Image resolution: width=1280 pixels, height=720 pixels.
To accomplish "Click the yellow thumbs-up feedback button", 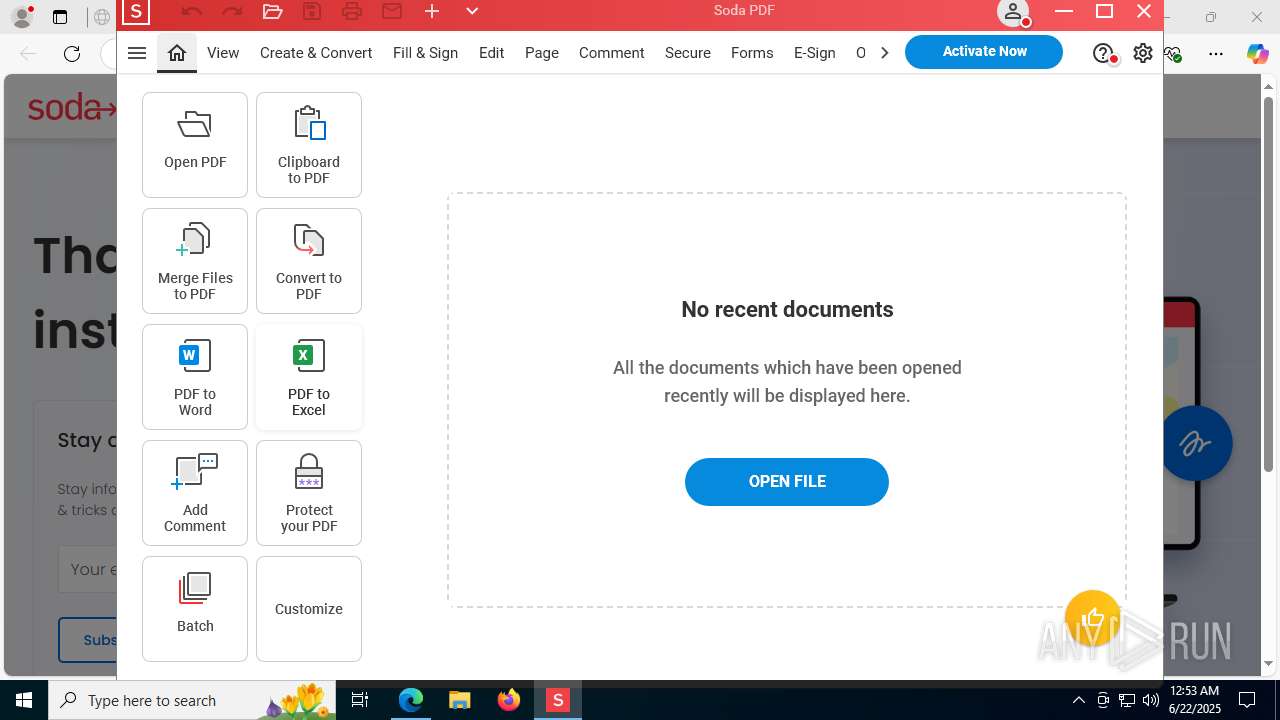I will 1092,618.
